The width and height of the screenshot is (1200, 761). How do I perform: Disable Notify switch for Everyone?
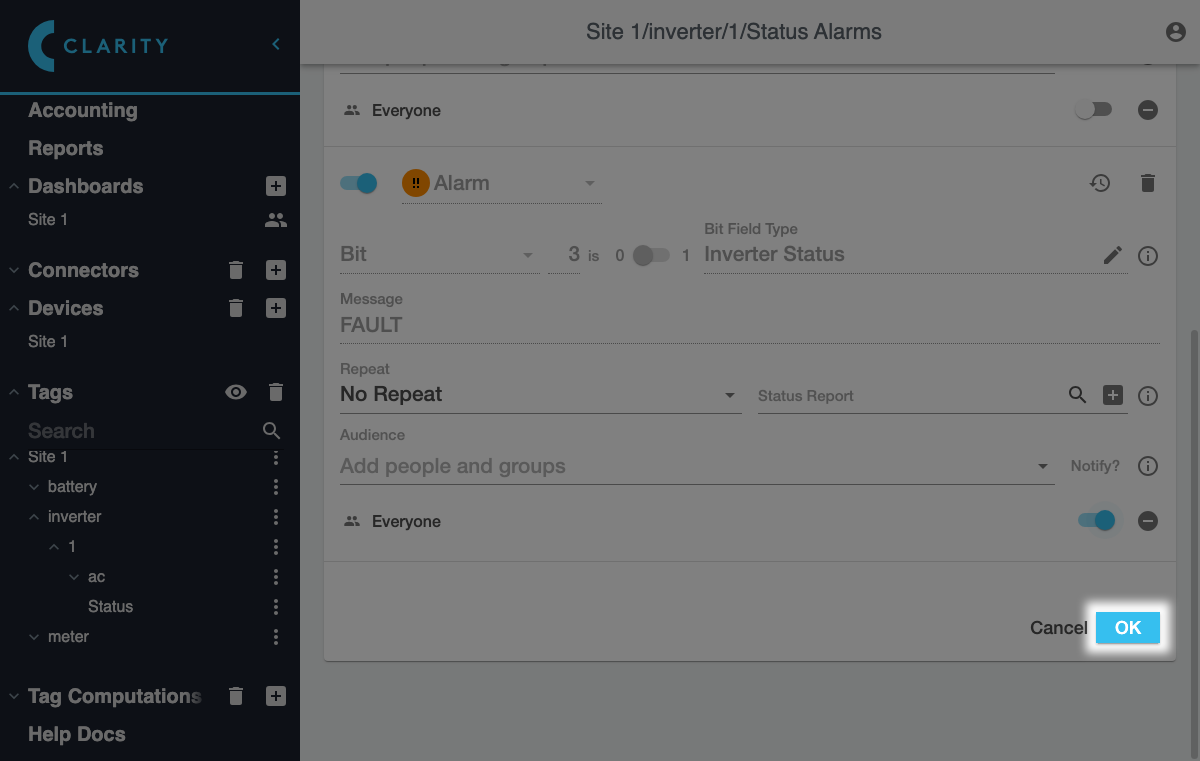[x=1096, y=521]
